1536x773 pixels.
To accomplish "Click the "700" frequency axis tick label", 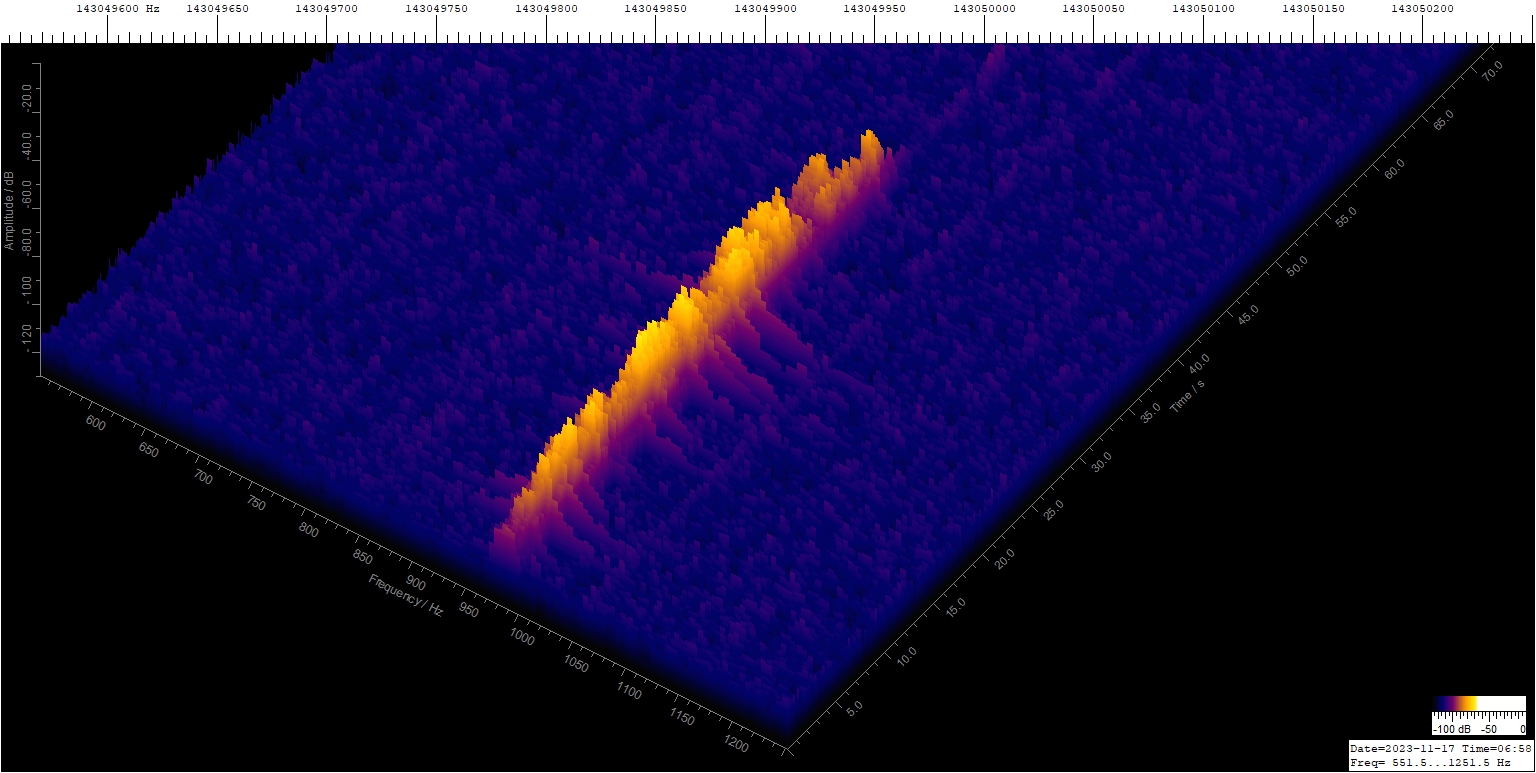I will tap(202, 477).
